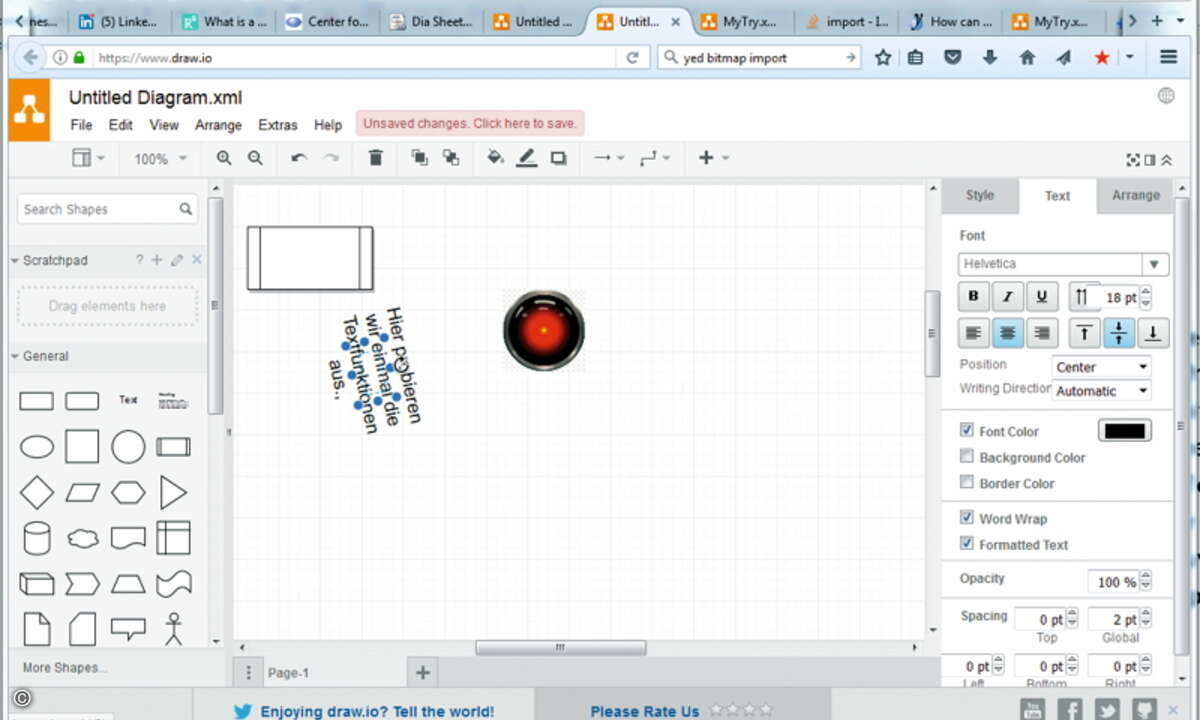
Task: Toggle the Formatted Text checkbox
Action: pos(966,544)
